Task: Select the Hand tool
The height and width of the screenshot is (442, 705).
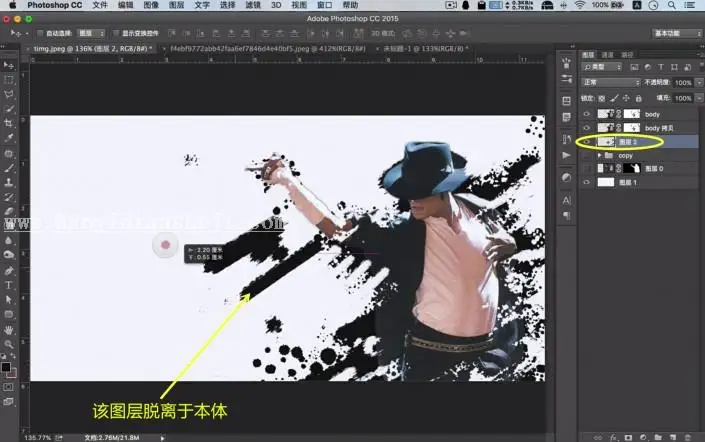Action: click(9, 330)
